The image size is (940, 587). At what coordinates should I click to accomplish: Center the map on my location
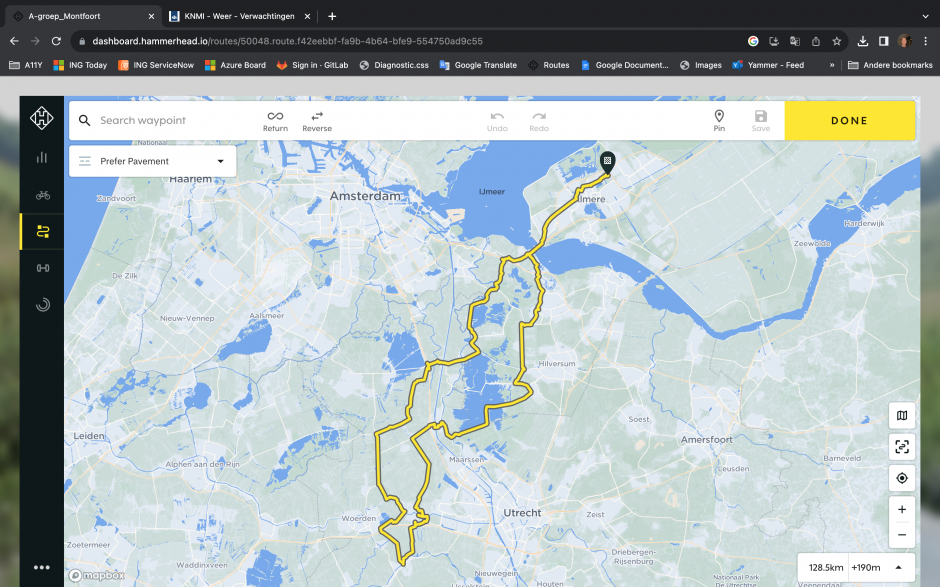pyautogui.click(x=902, y=478)
